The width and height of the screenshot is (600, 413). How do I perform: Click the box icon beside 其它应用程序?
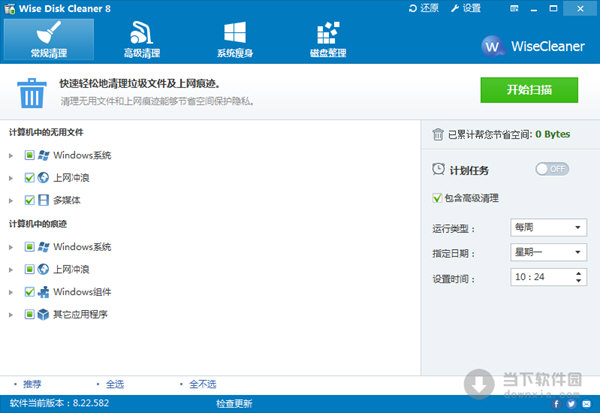[43, 314]
